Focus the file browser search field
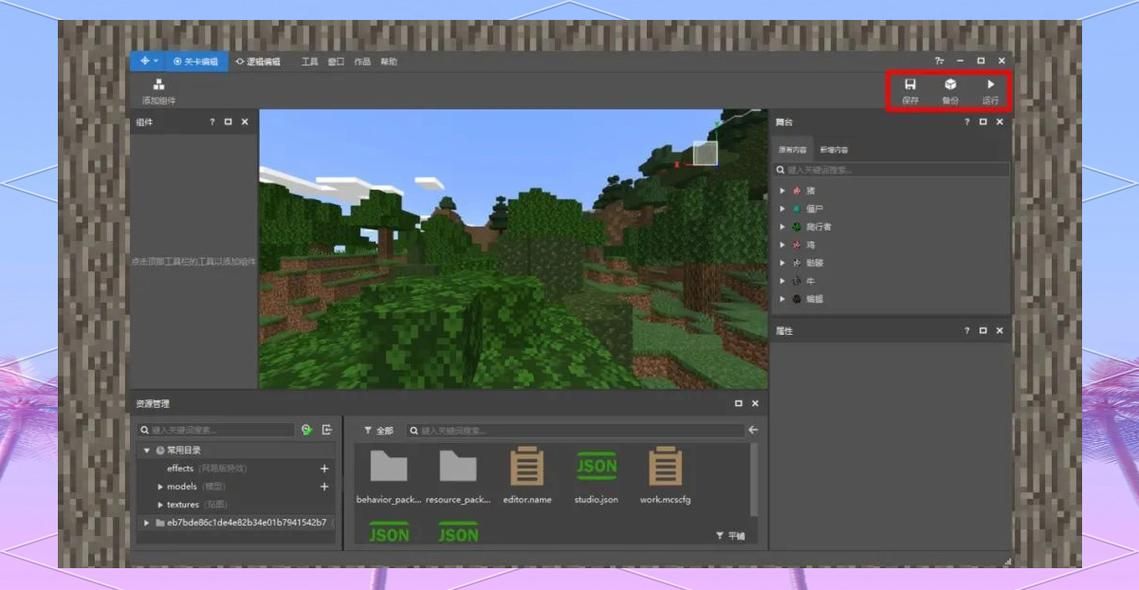Image resolution: width=1139 pixels, height=590 pixels. point(575,431)
